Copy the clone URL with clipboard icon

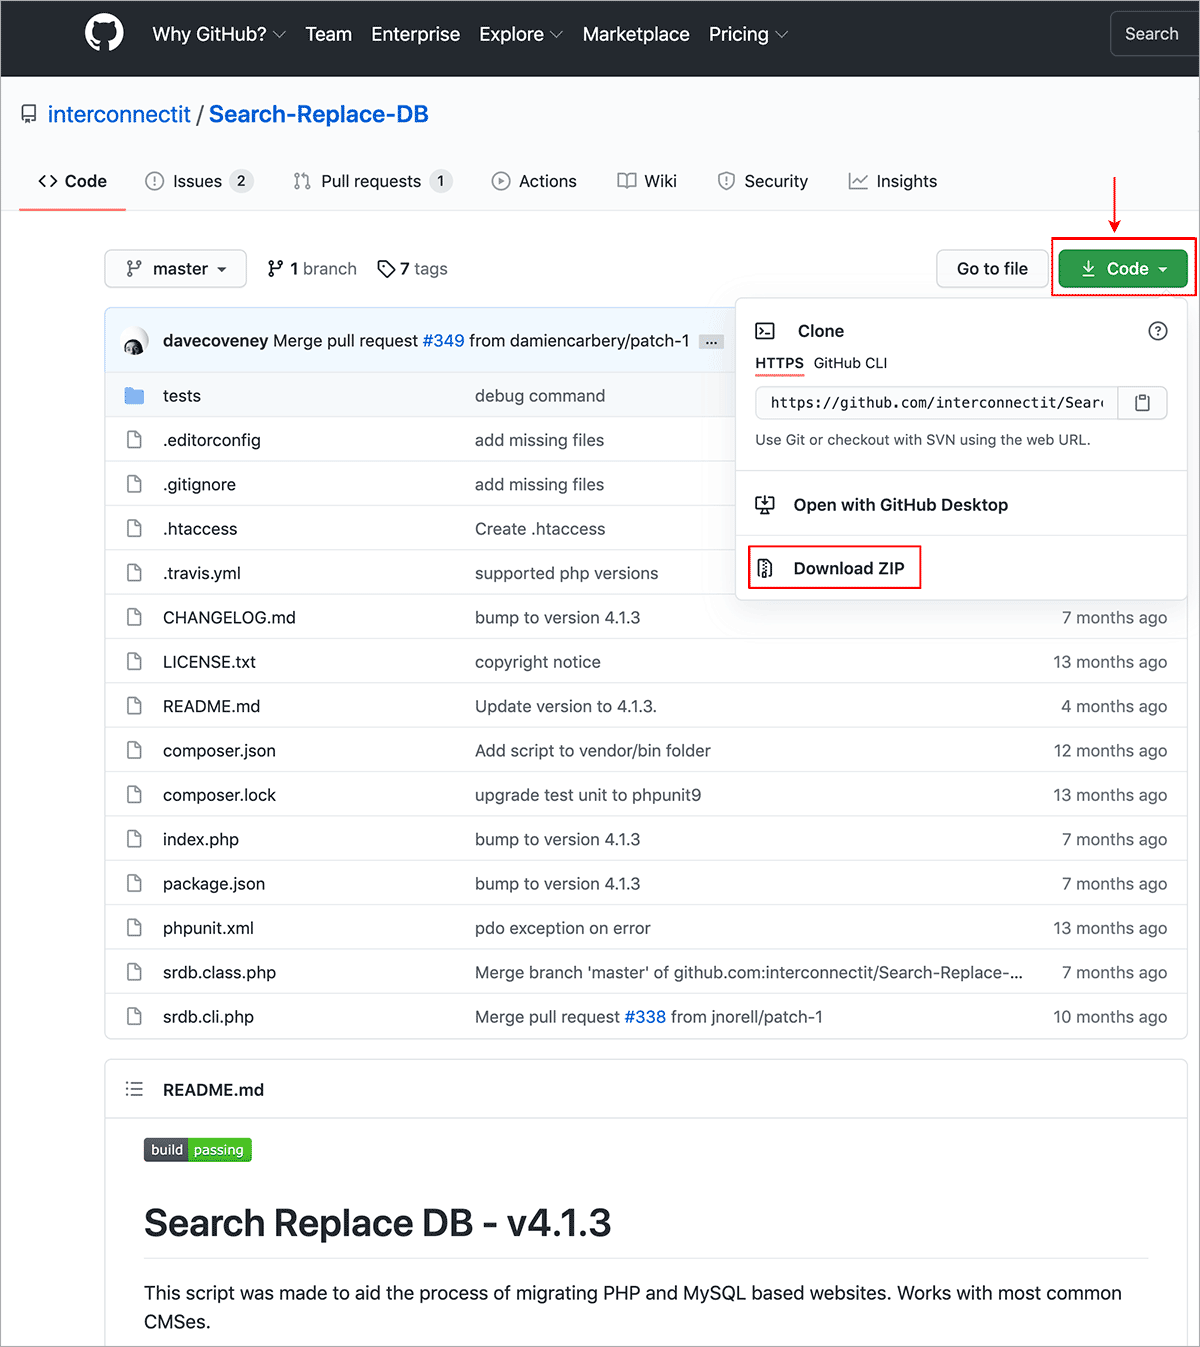[1142, 403]
